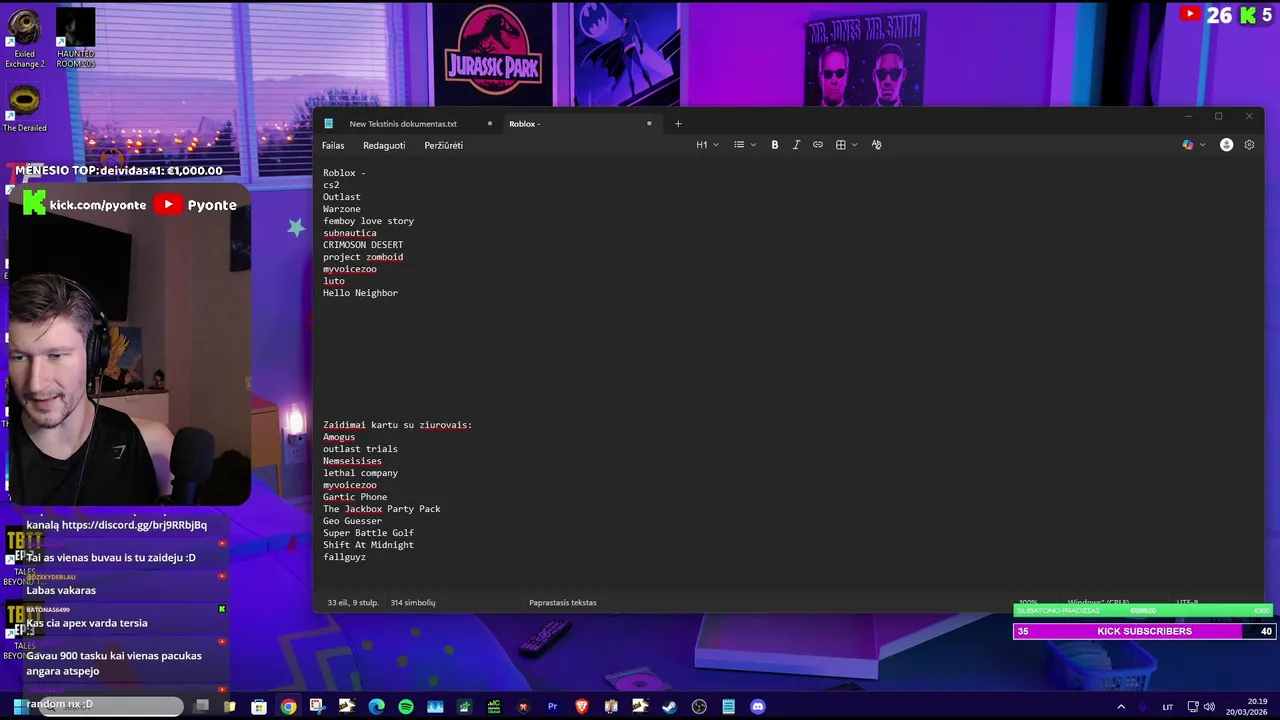Click the 'Outlast' line

(x=342, y=197)
